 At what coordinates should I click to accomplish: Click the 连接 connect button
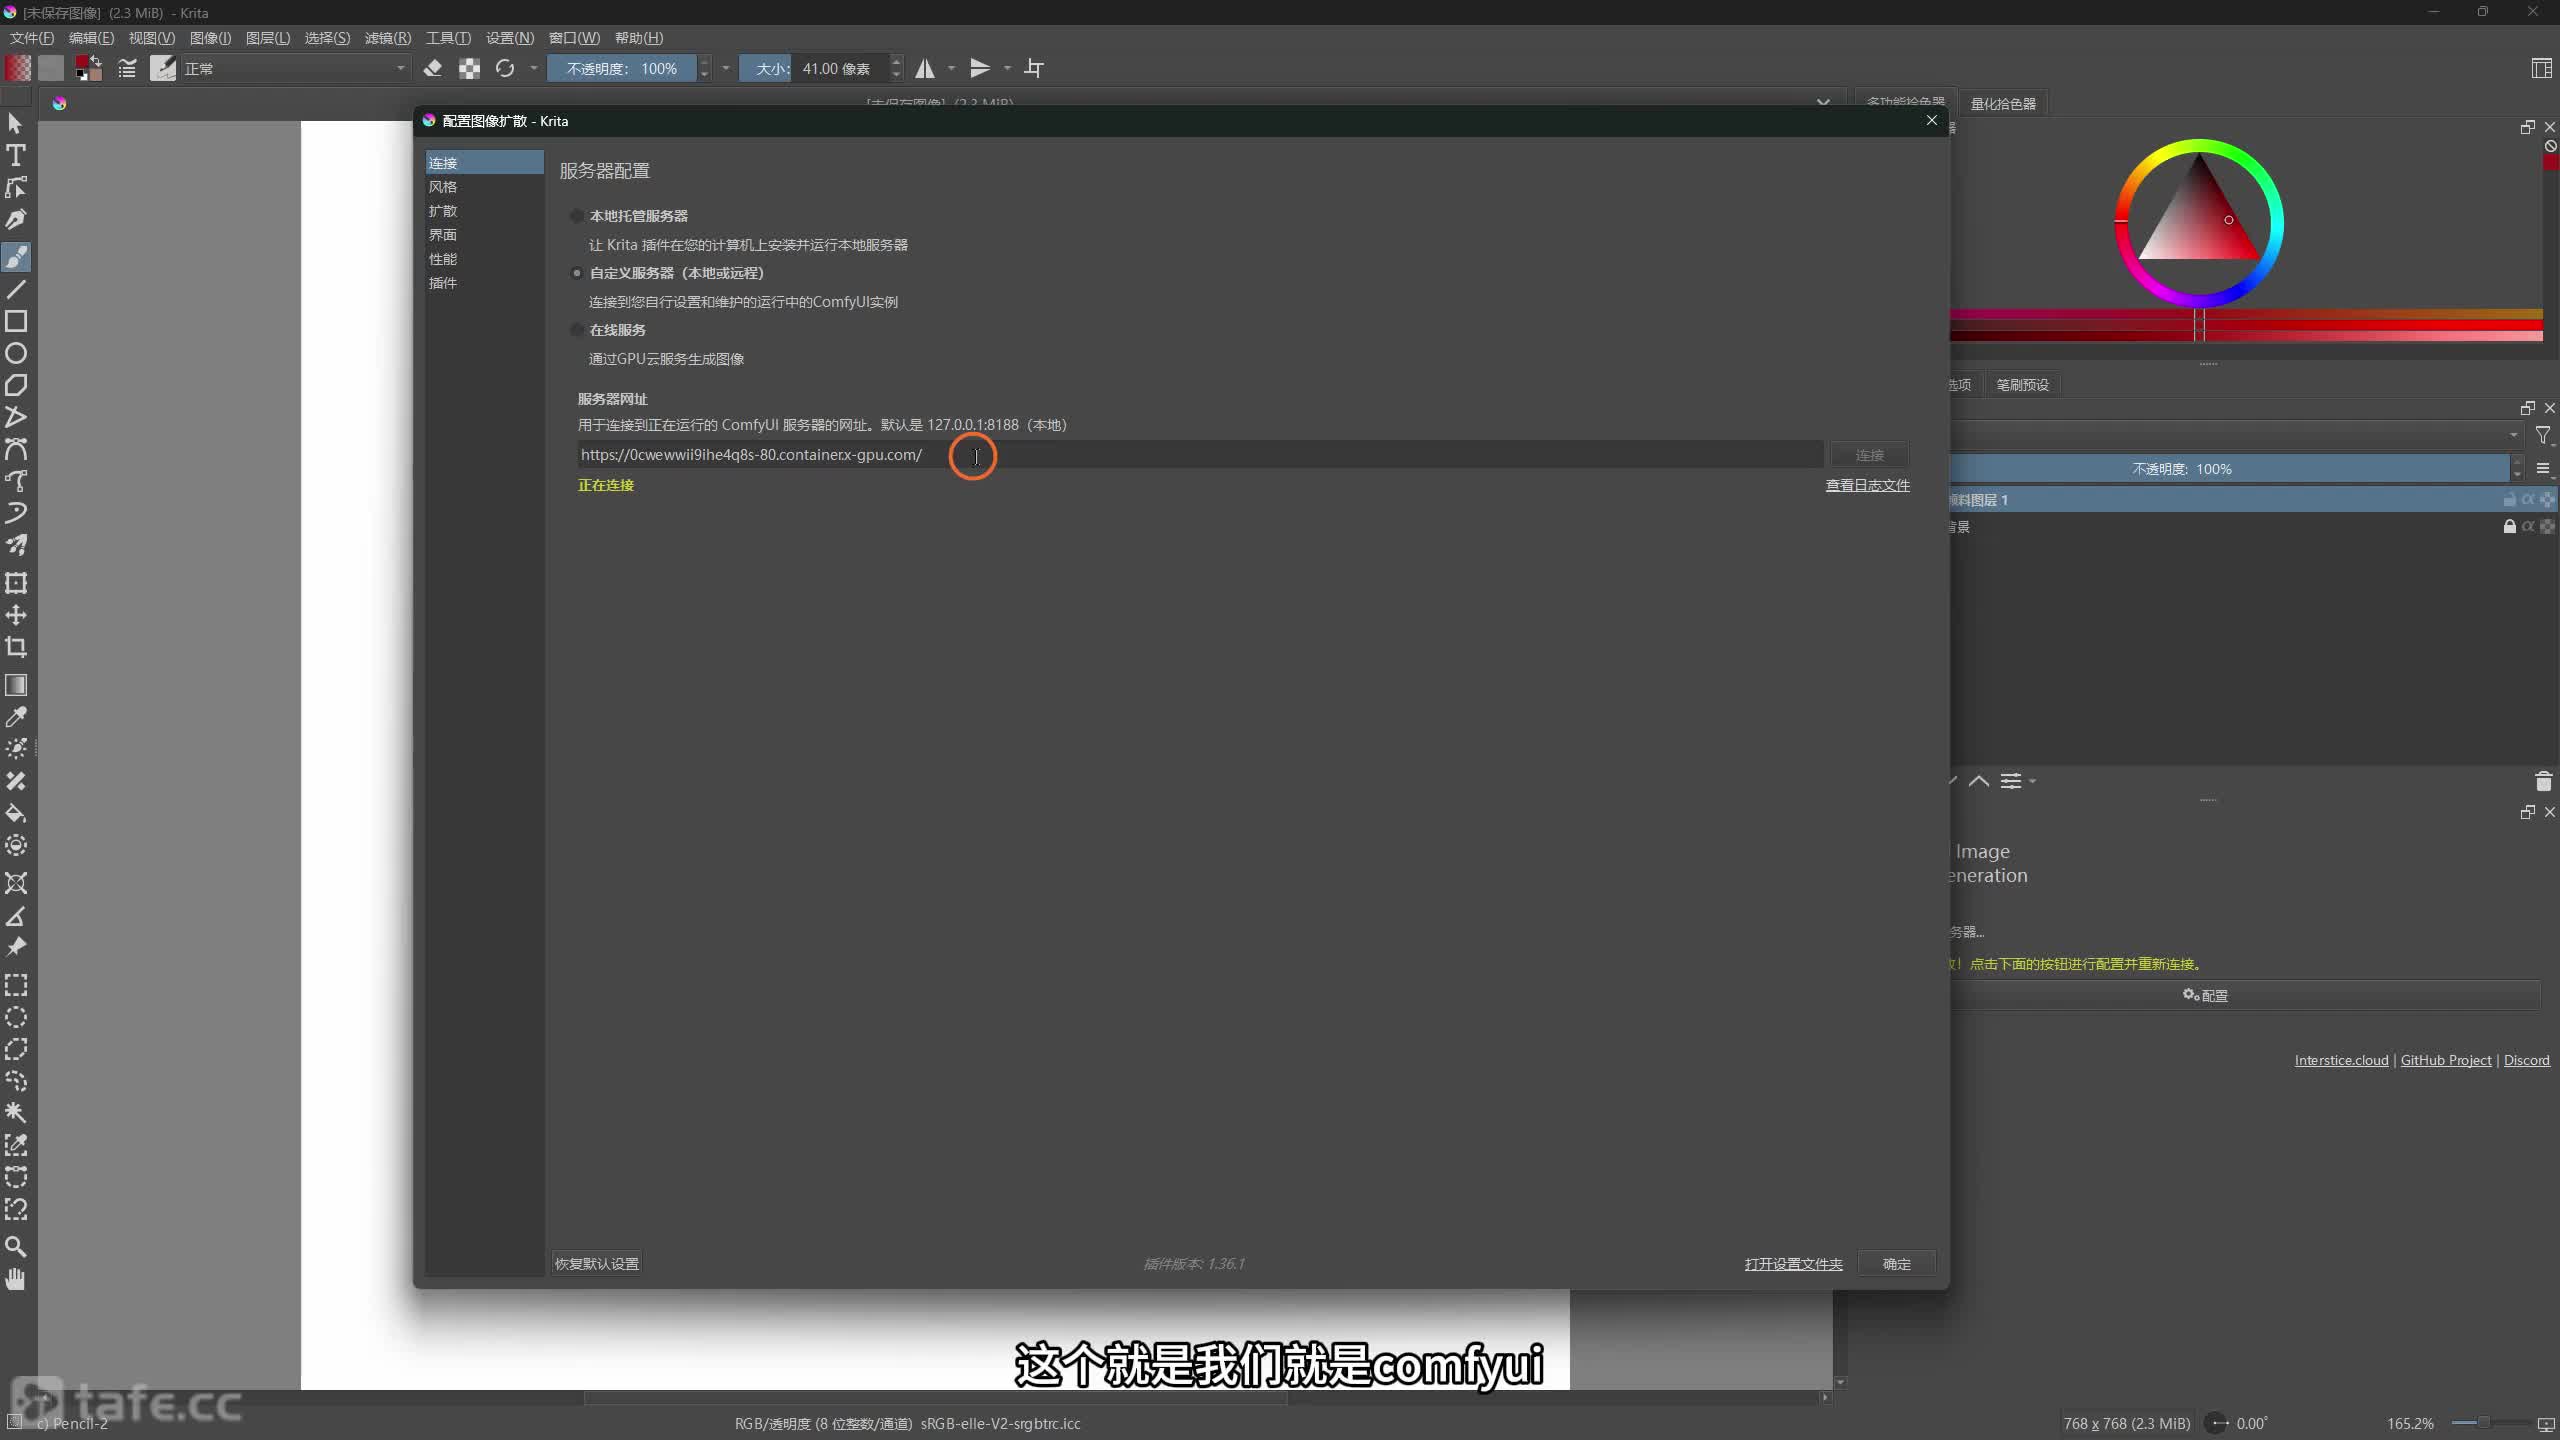(1869, 455)
